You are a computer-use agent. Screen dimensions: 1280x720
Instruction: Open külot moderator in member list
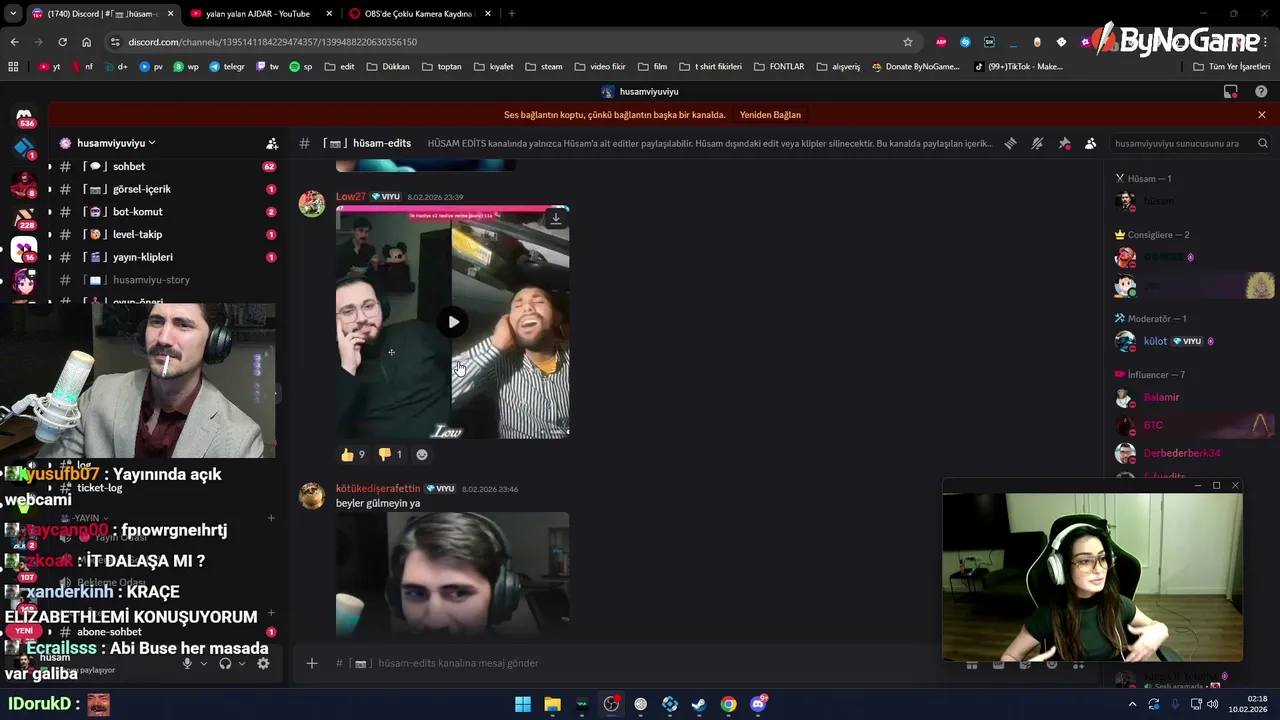point(1190,341)
